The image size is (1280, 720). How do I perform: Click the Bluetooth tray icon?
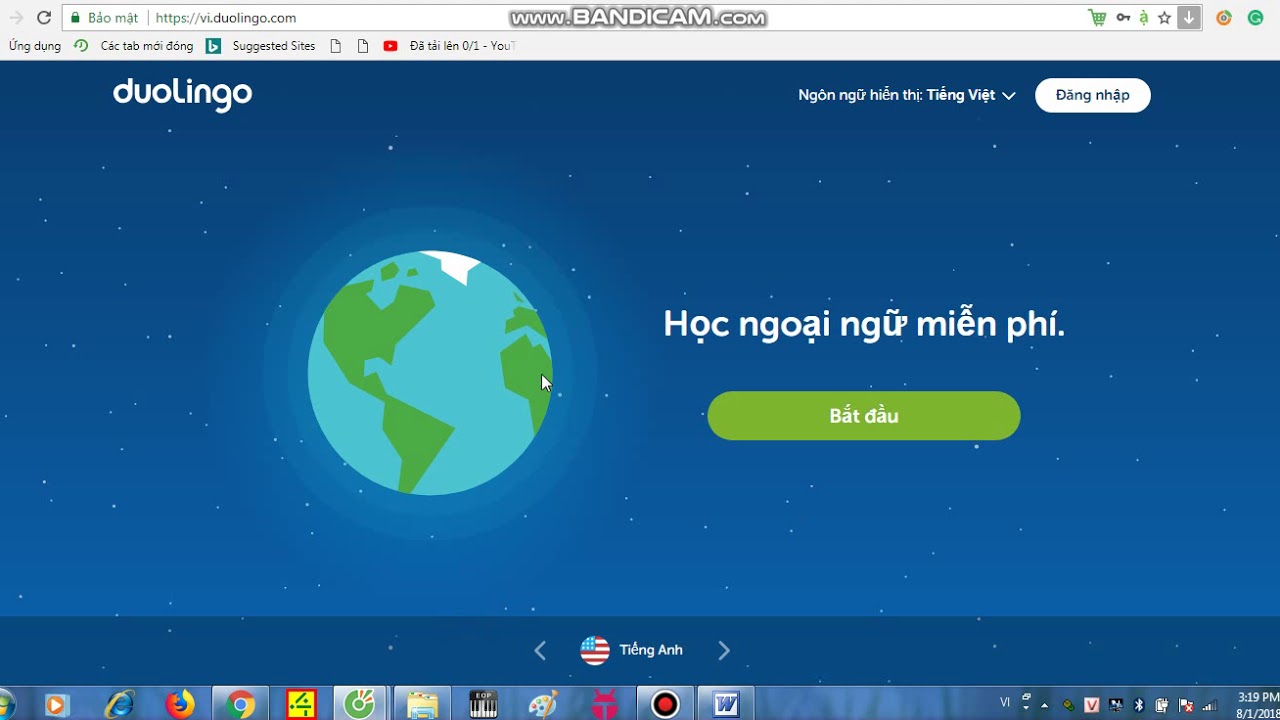click(x=1138, y=705)
